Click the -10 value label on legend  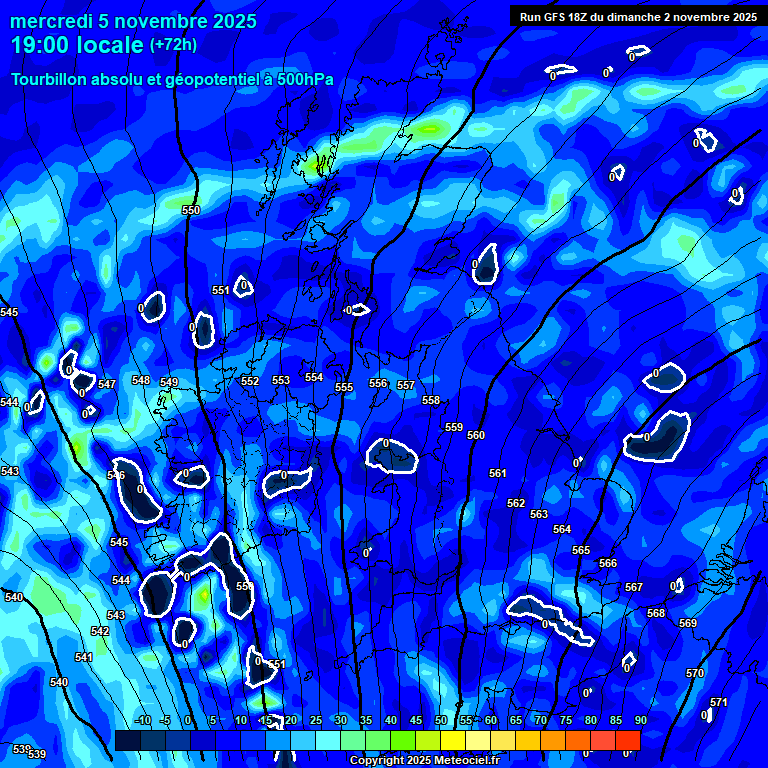142,720
